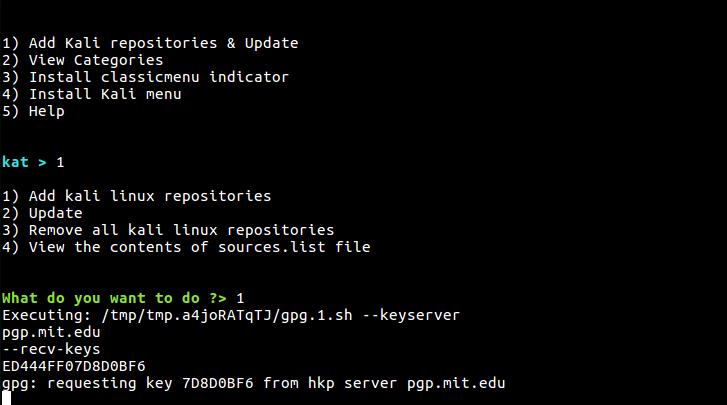Click the cyan "kat >" prompt

(x=24, y=162)
